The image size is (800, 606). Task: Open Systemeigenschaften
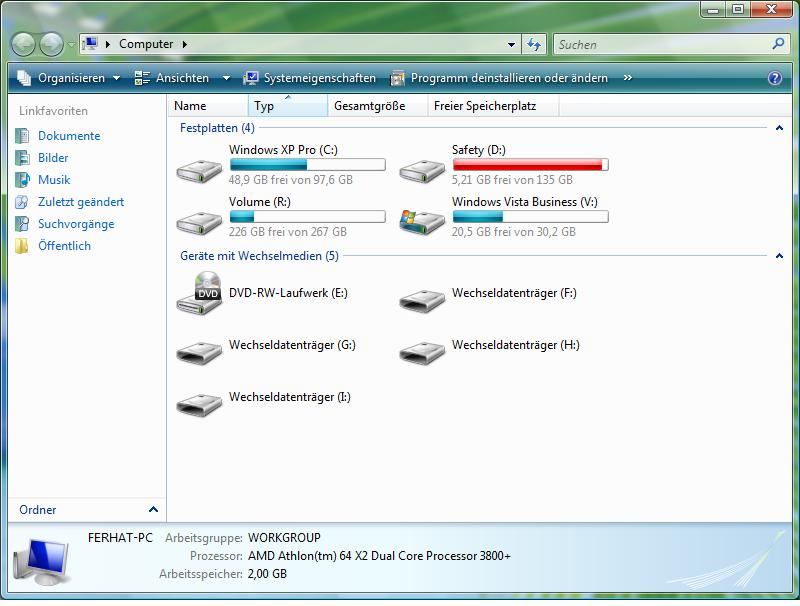(310, 78)
